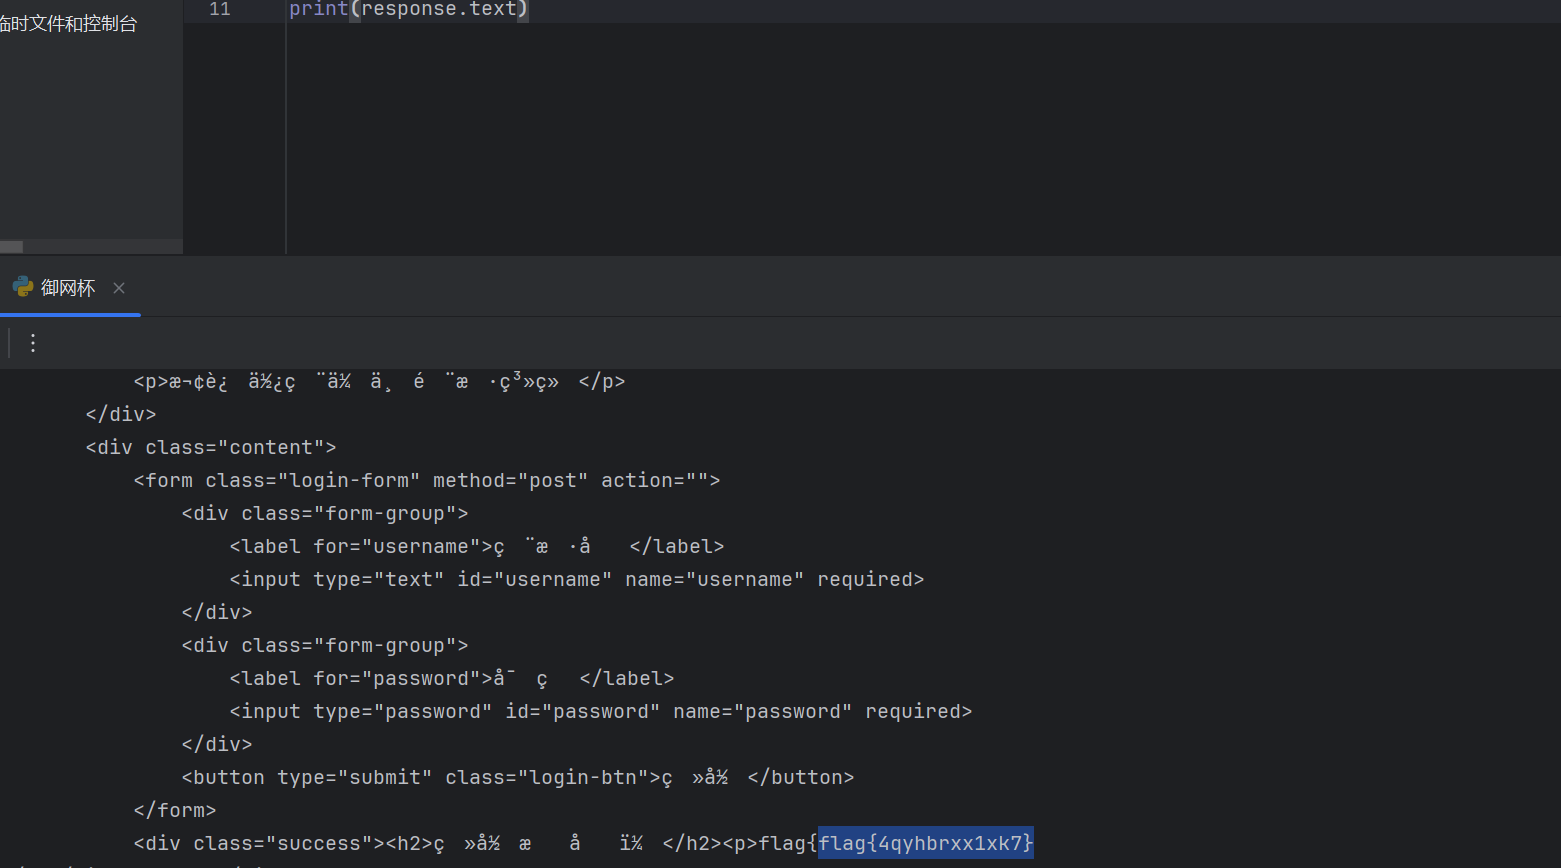Close the 御网杯 run tab
This screenshot has width=1561, height=868.
pos(119,288)
